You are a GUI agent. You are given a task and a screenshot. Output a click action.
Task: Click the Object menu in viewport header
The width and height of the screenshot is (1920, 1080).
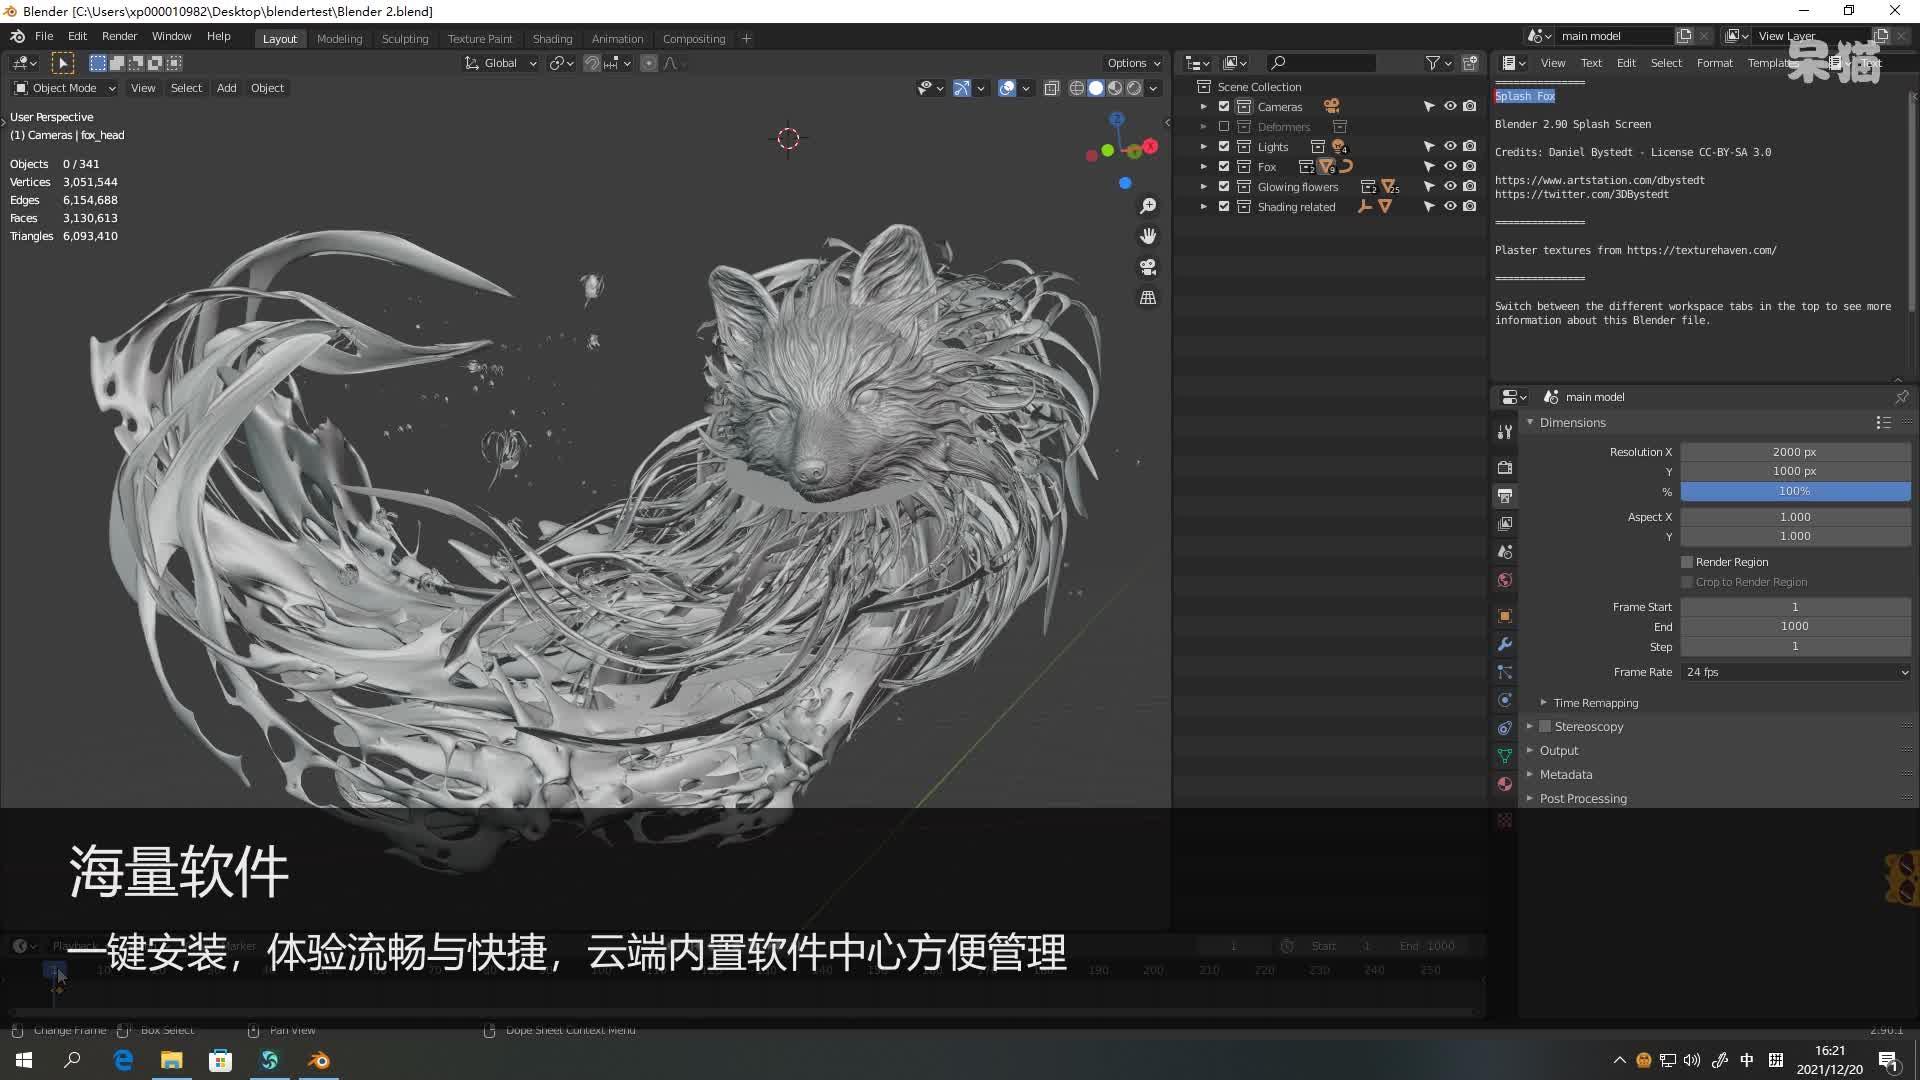click(x=267, y=88)
